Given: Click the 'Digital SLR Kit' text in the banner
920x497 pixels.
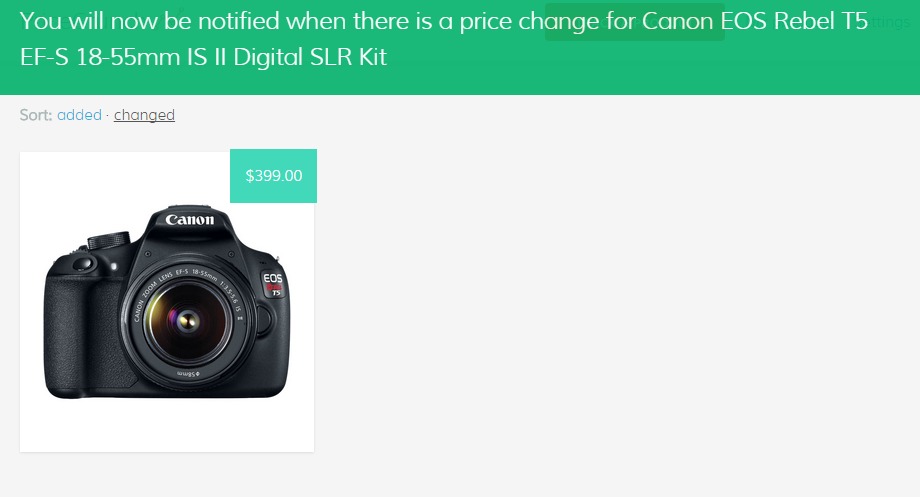Looking at the screenshot, I should click(x=310, y=57).
